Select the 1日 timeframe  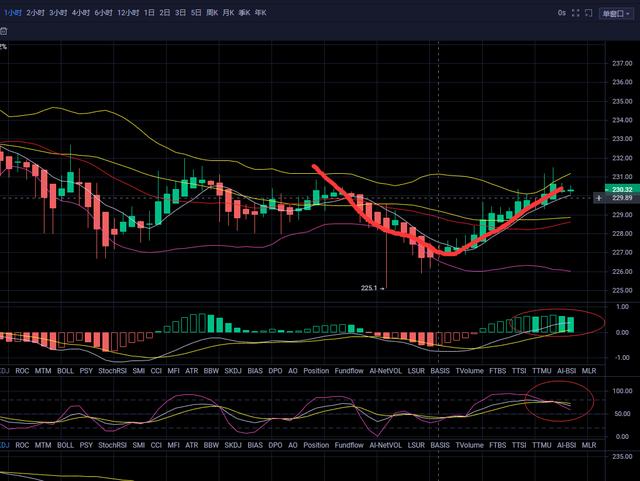[150, 13]
